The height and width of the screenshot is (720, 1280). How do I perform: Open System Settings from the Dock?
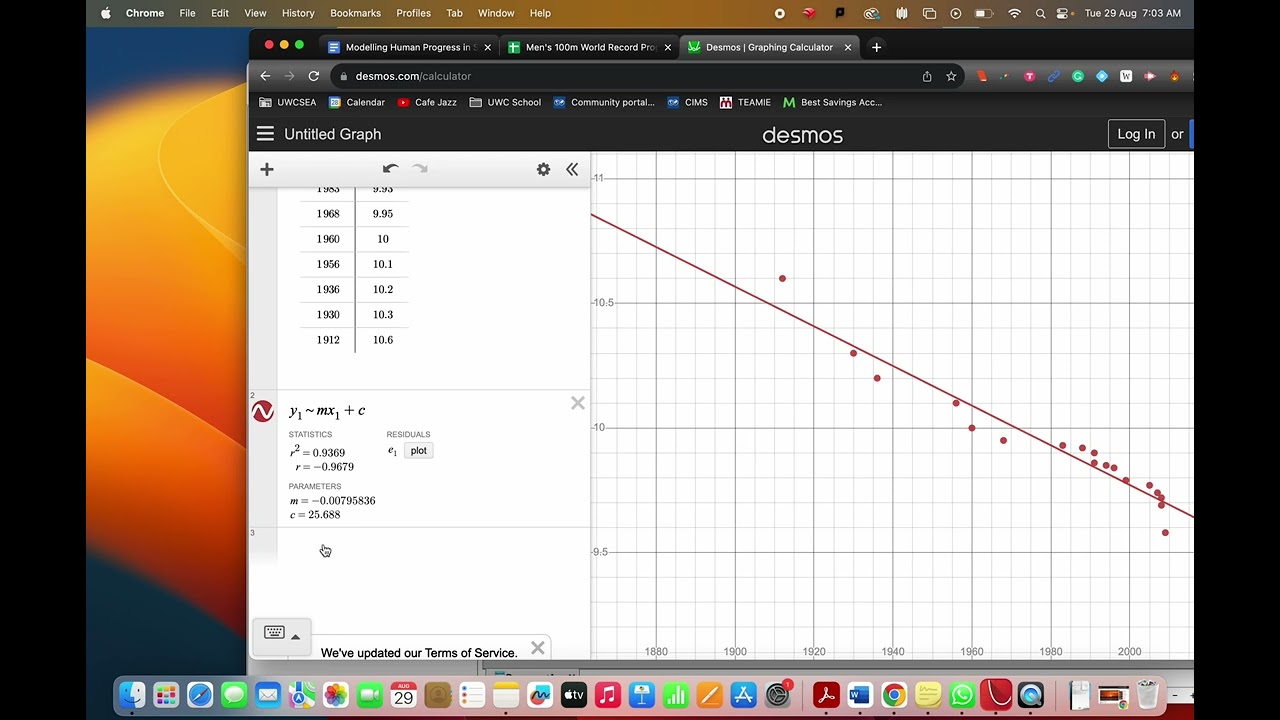[x=778, y=694]
